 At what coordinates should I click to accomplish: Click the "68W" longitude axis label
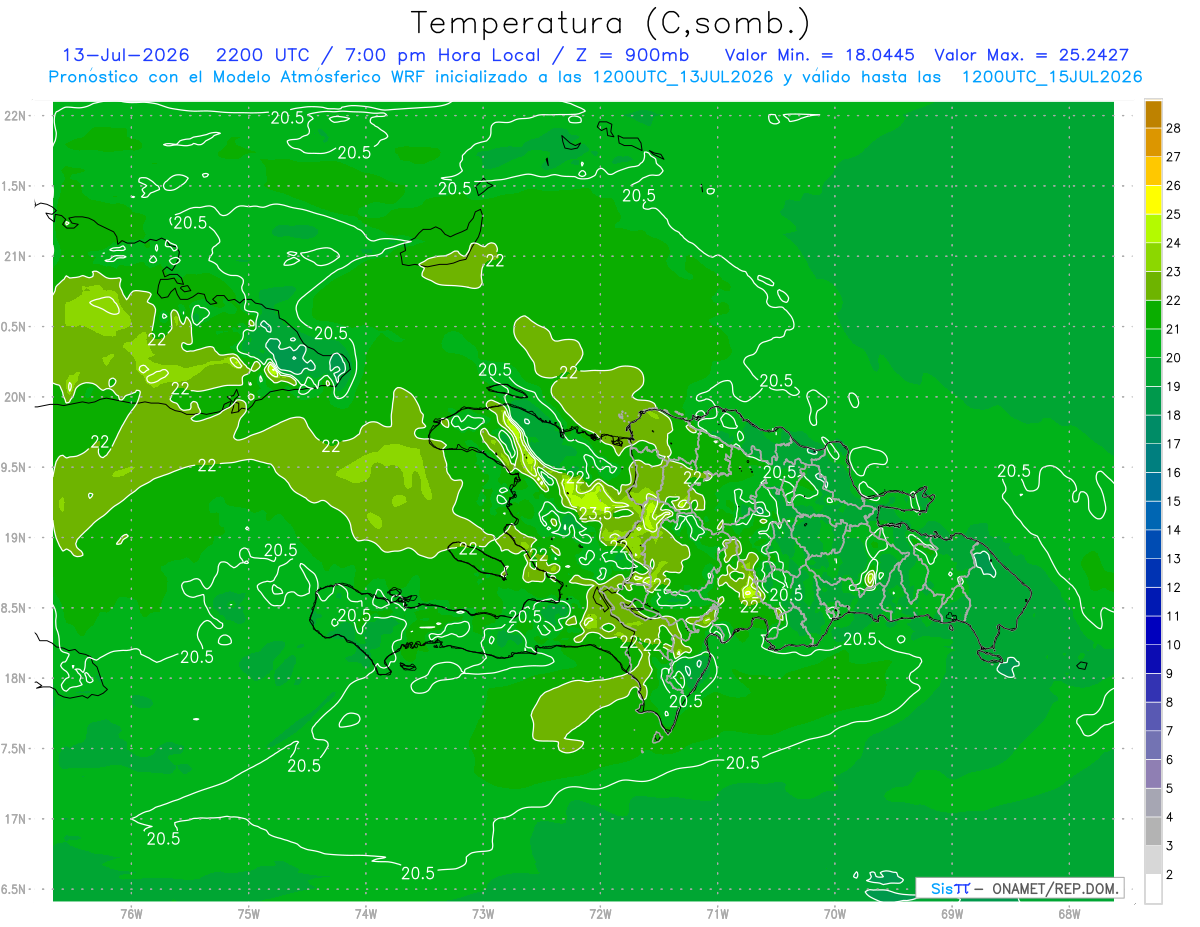[x=1069, y=914]
